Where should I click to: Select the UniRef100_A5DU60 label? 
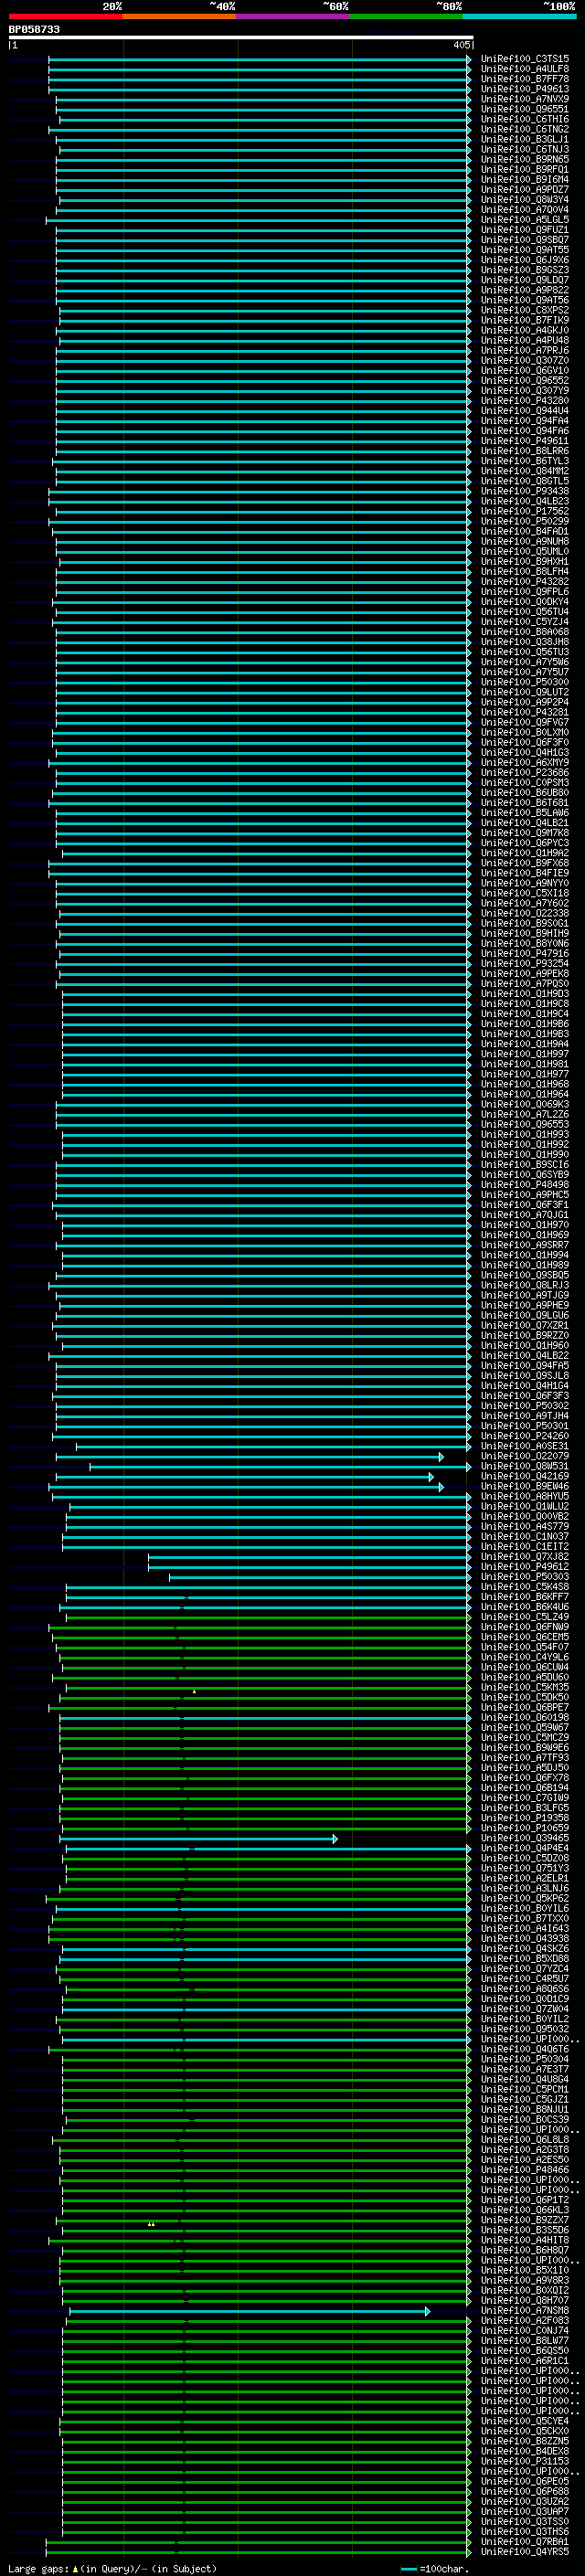pos(524,1677)
